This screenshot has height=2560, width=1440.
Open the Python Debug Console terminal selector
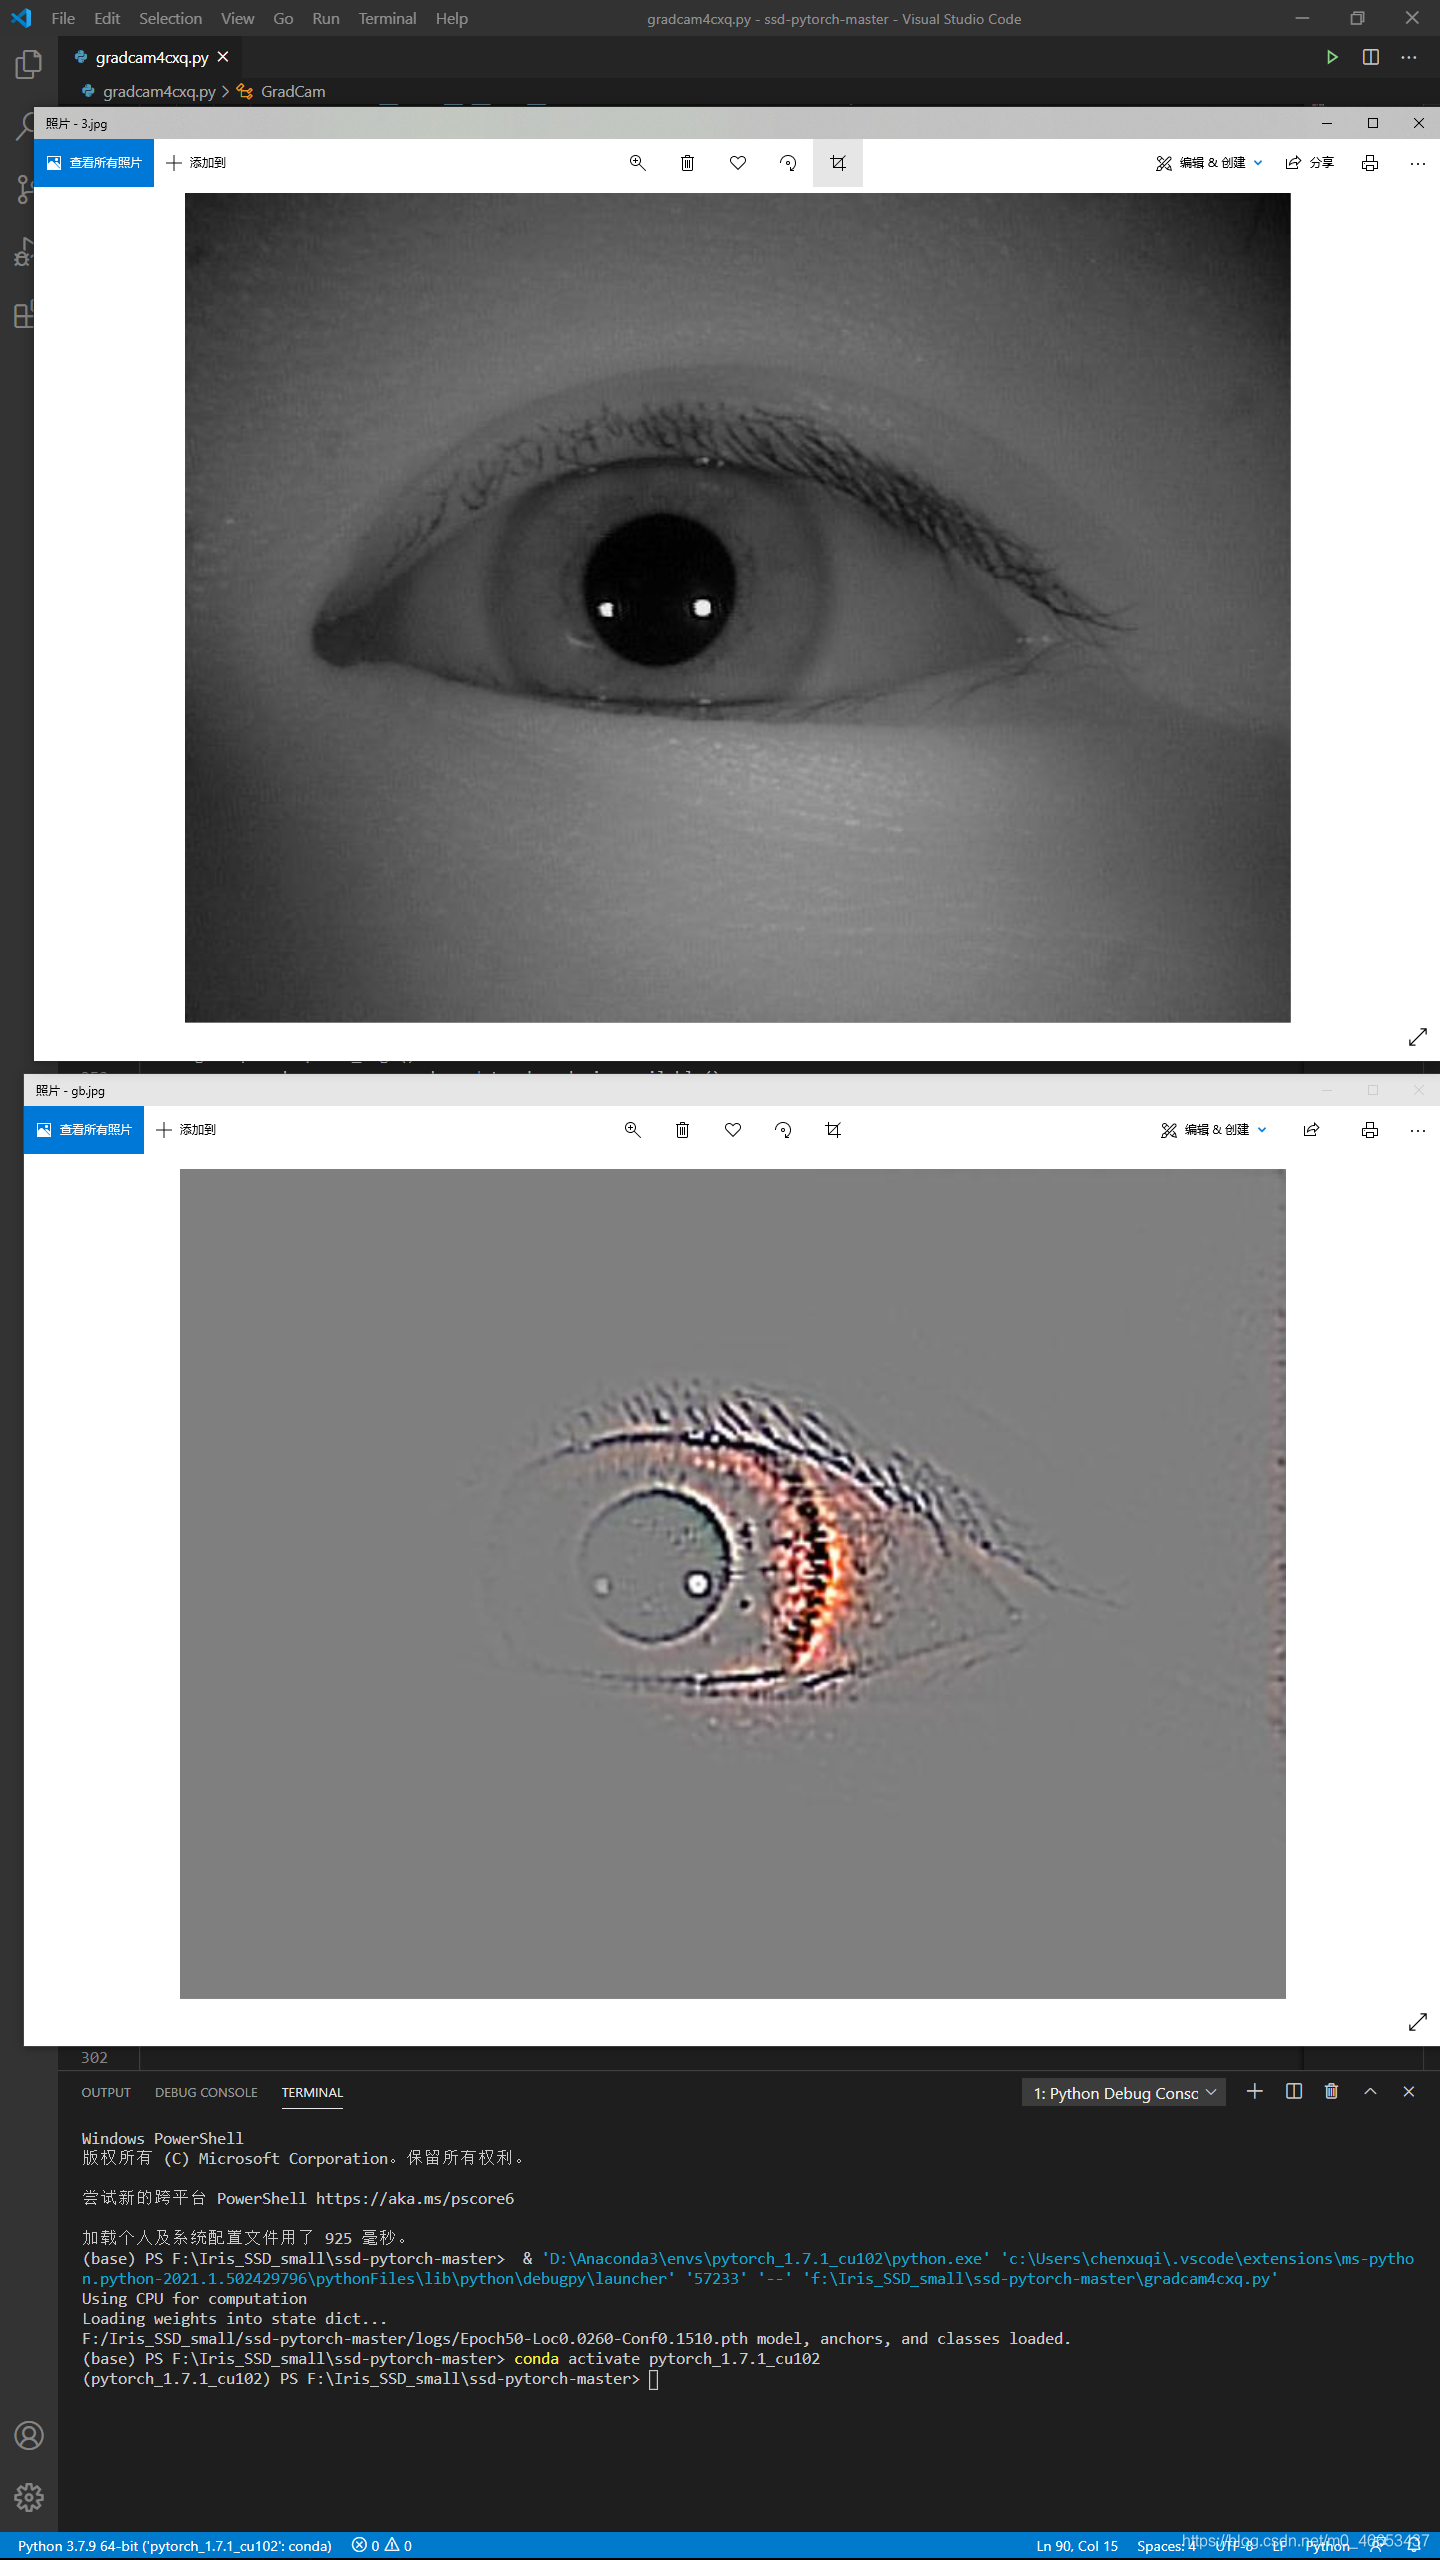tap(1123, 2093)
